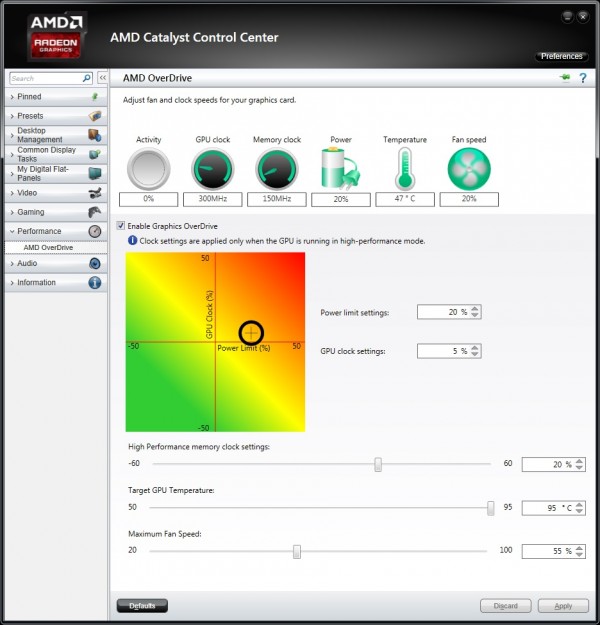Image resolution: width=600 pixels, height=625 pixels.
Task: Open help with the question mark icon
Action: click(583, 78)
